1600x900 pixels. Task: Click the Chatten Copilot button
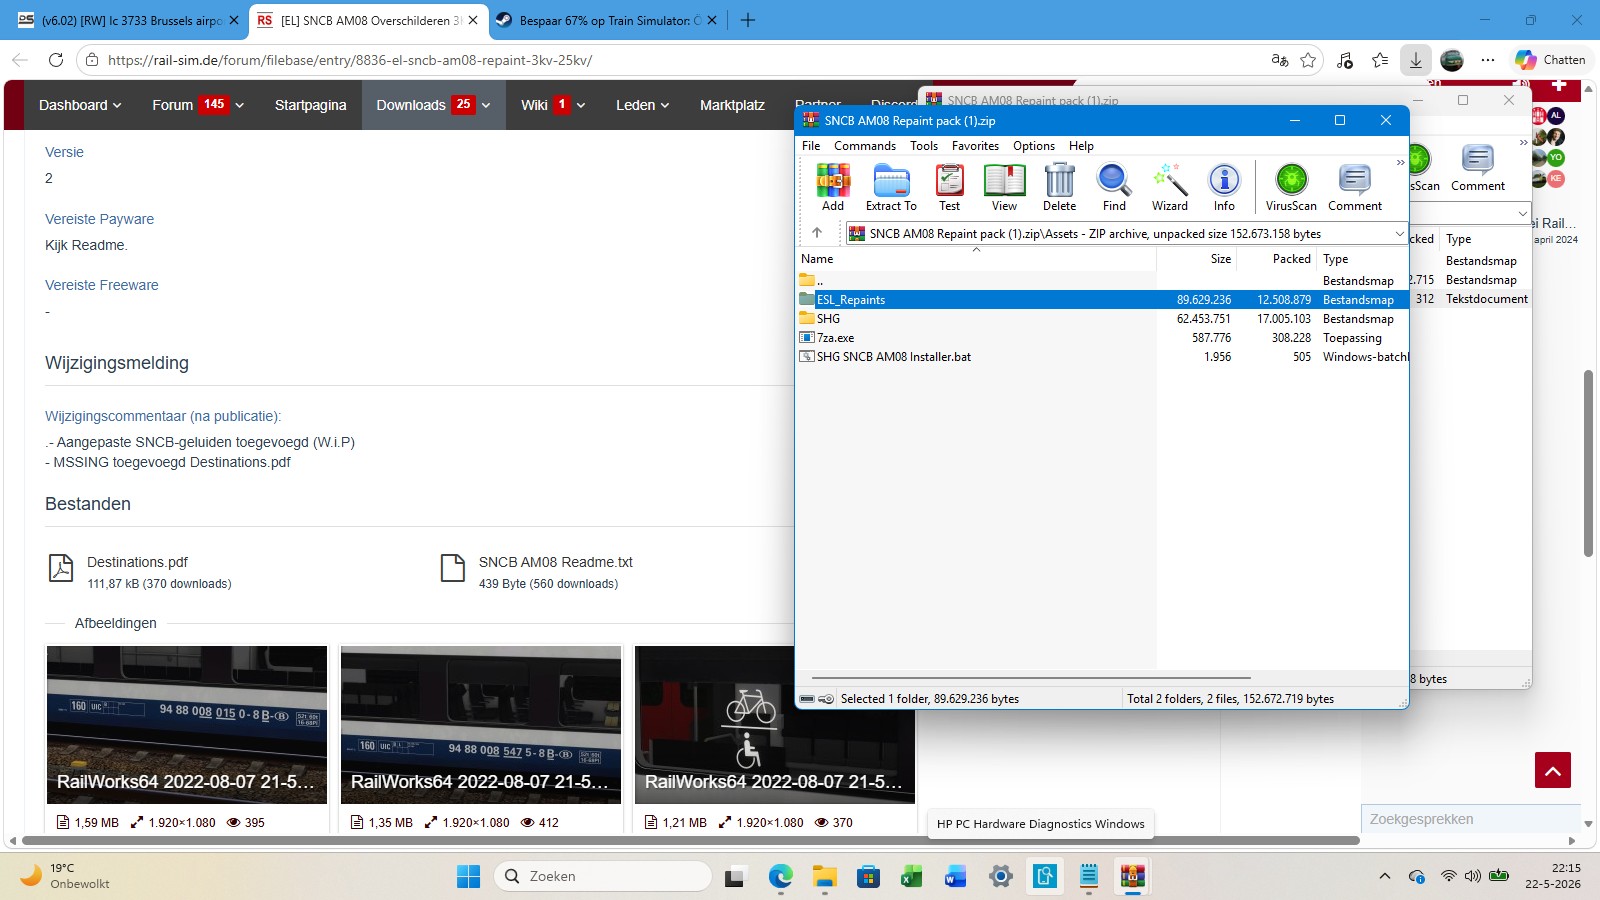[1550, 60]
